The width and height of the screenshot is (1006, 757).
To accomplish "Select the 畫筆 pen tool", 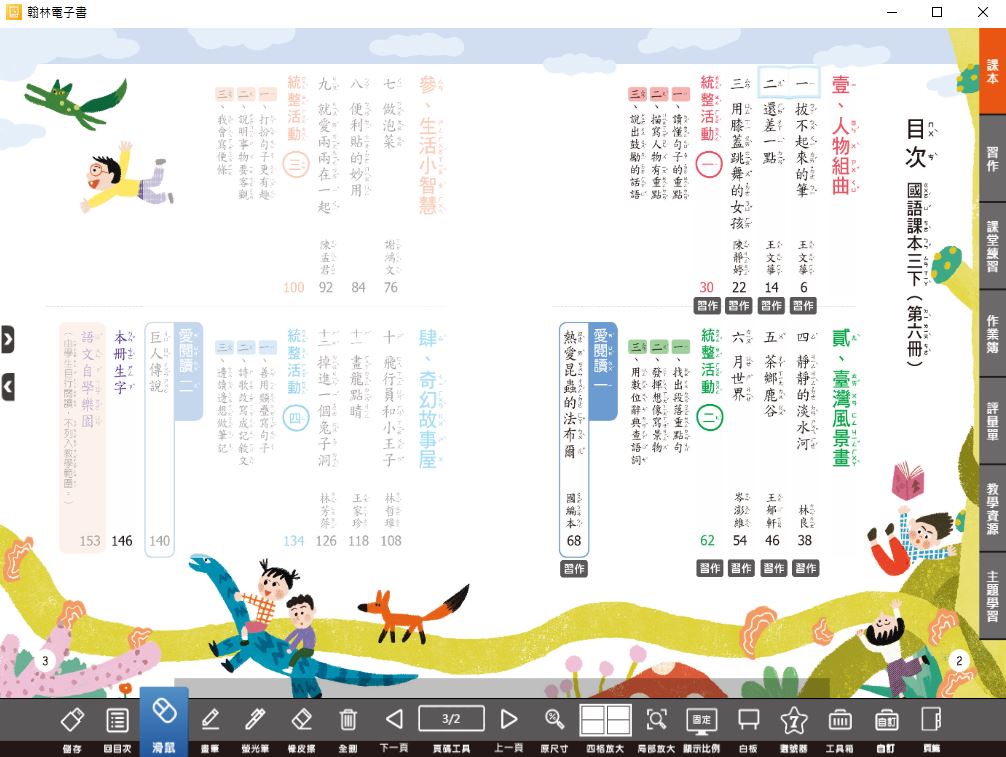I will 210,721.
